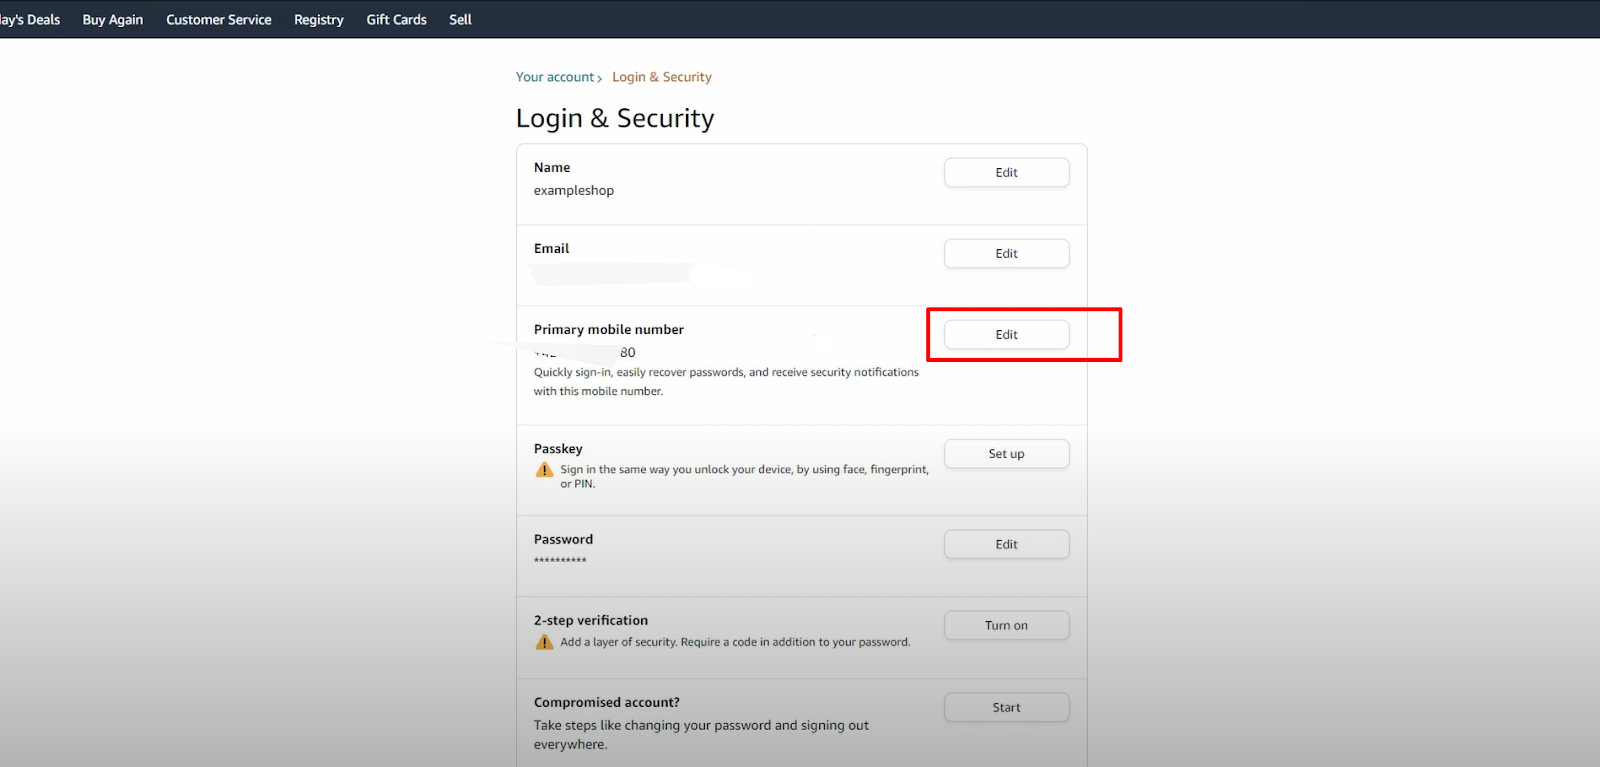This screenshot has height=767, width=1600.
Task: Edit the Email address
Action: [1007, 253]
